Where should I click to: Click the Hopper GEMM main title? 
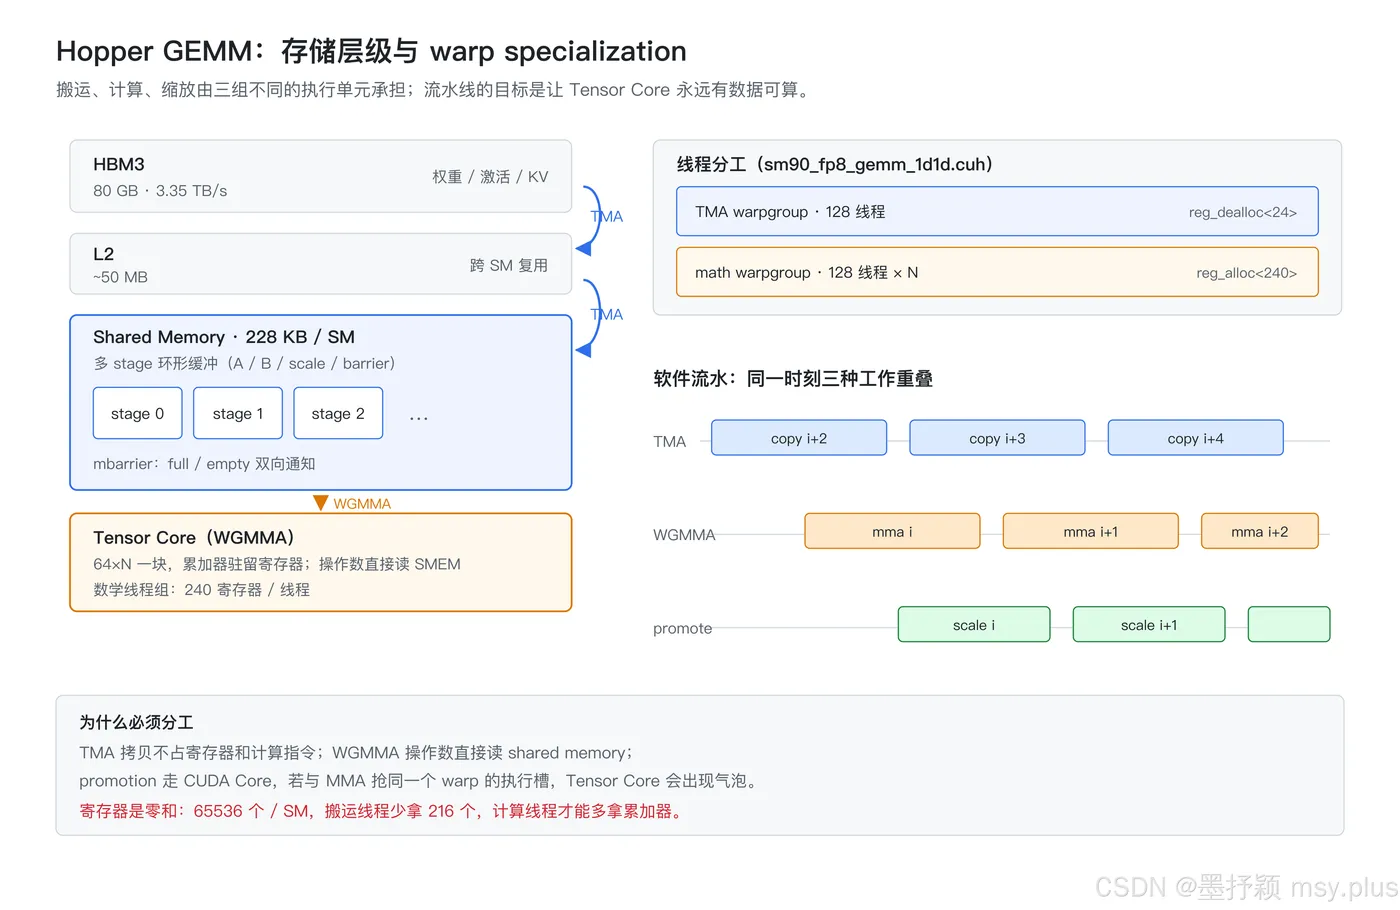(x=371, y=51)
